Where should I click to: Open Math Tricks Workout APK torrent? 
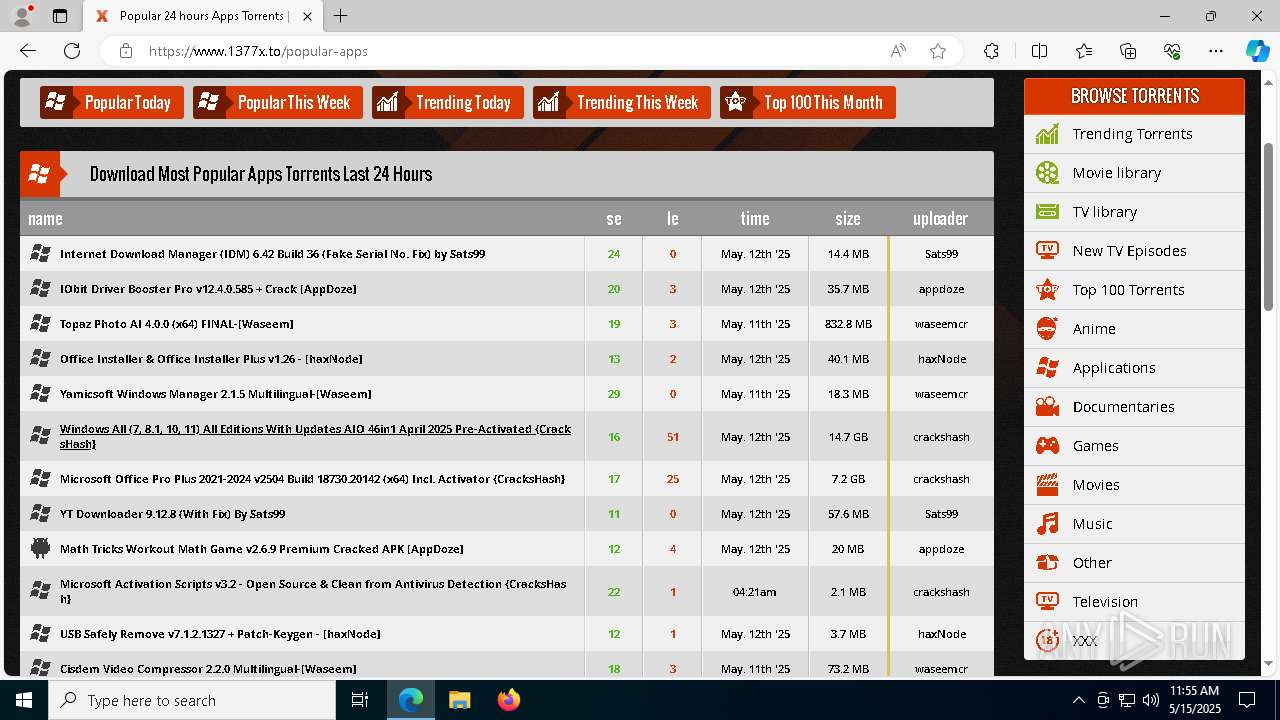pos(261,549)
